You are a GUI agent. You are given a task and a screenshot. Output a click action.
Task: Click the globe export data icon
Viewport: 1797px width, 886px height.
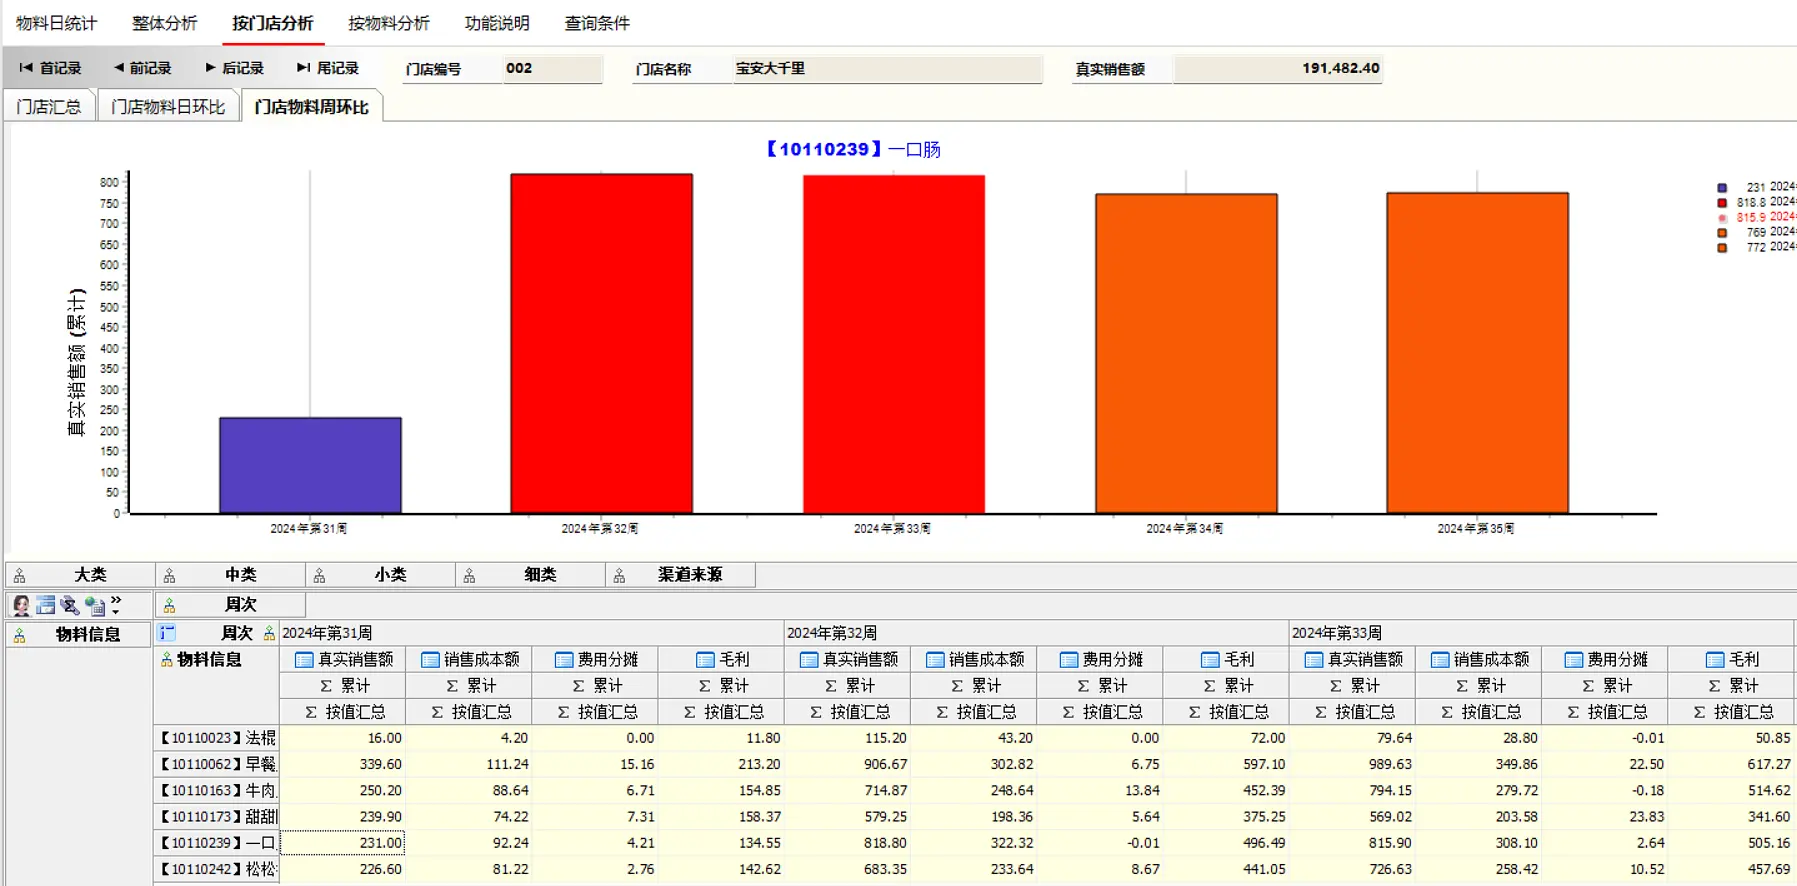tap(95, 605)
